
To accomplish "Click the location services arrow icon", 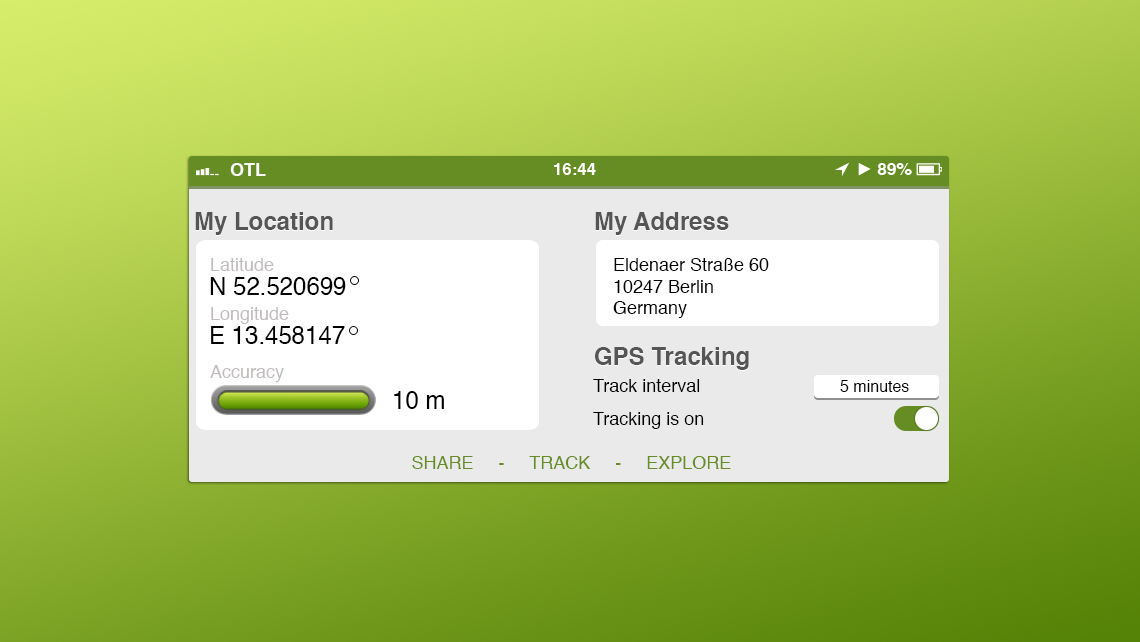I will (x=842, y=170).
